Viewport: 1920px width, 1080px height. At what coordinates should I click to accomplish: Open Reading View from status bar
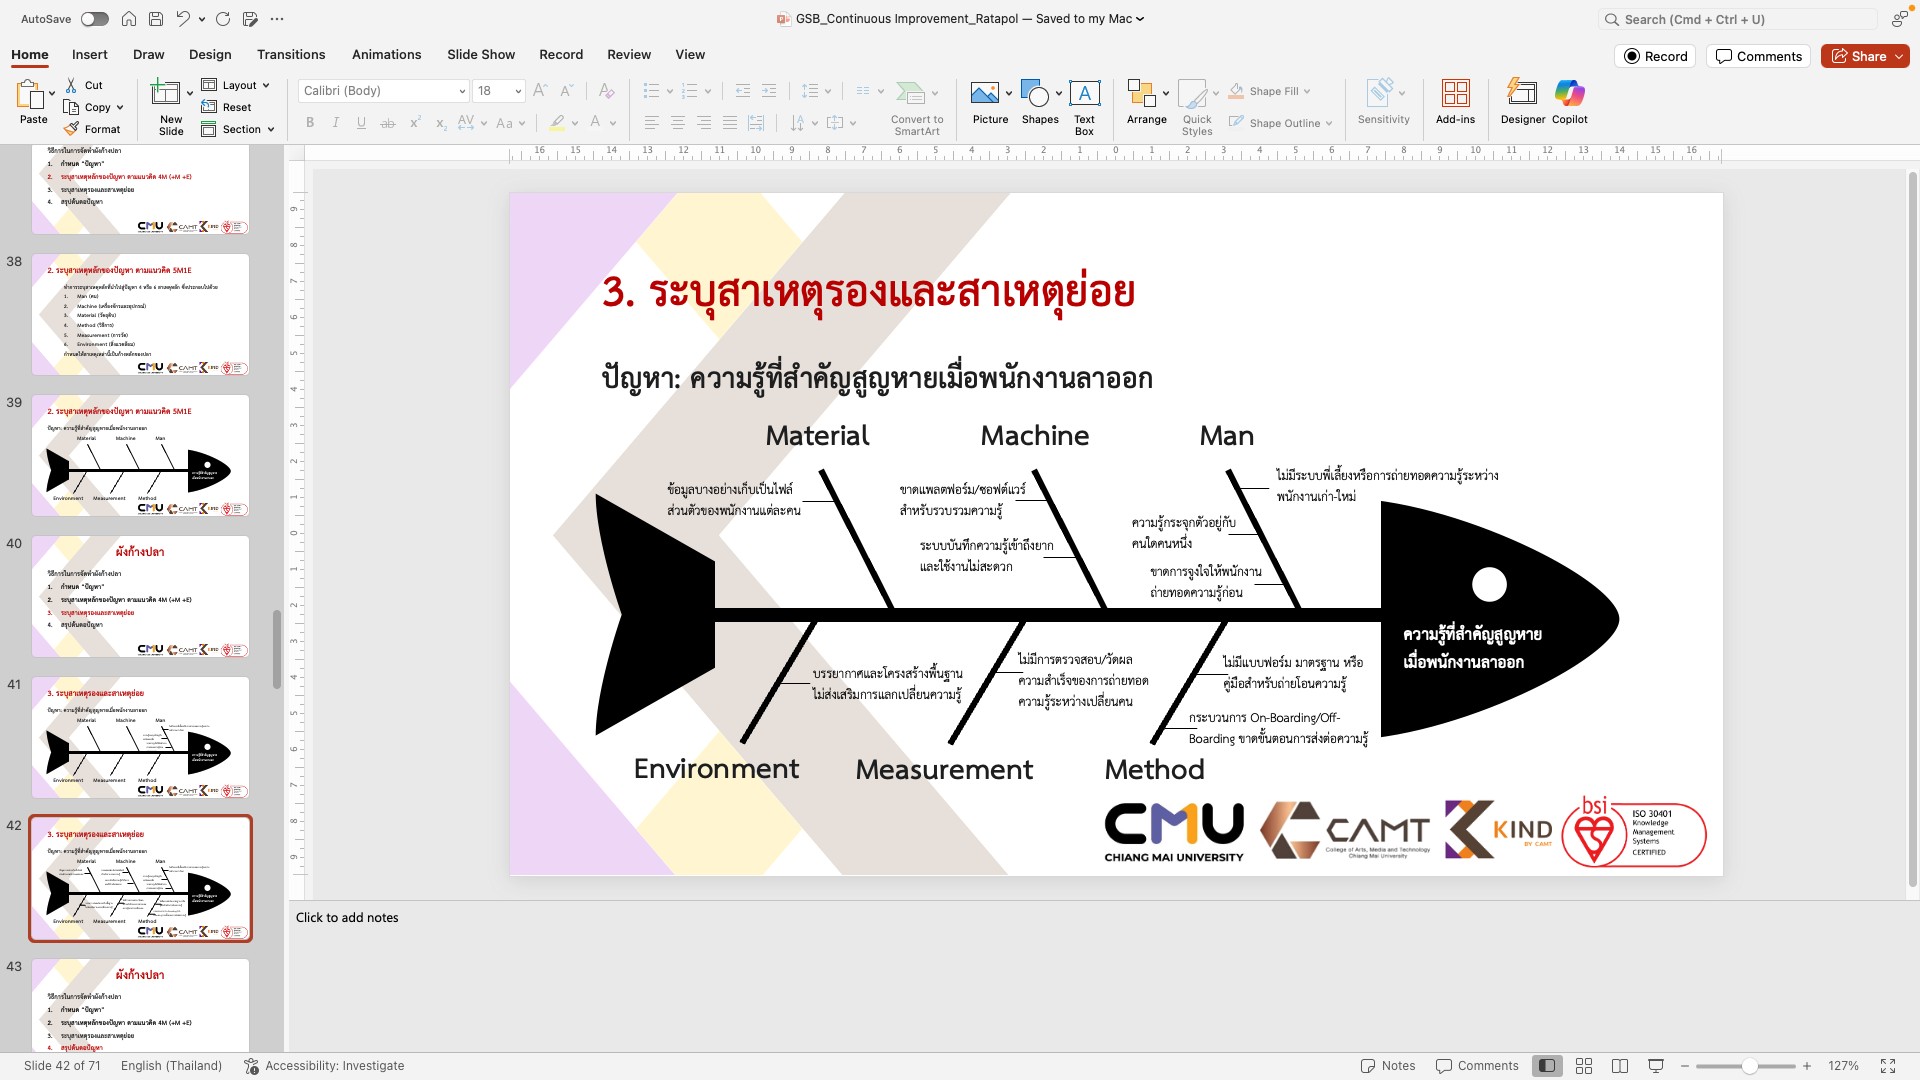[1620, 1066]
